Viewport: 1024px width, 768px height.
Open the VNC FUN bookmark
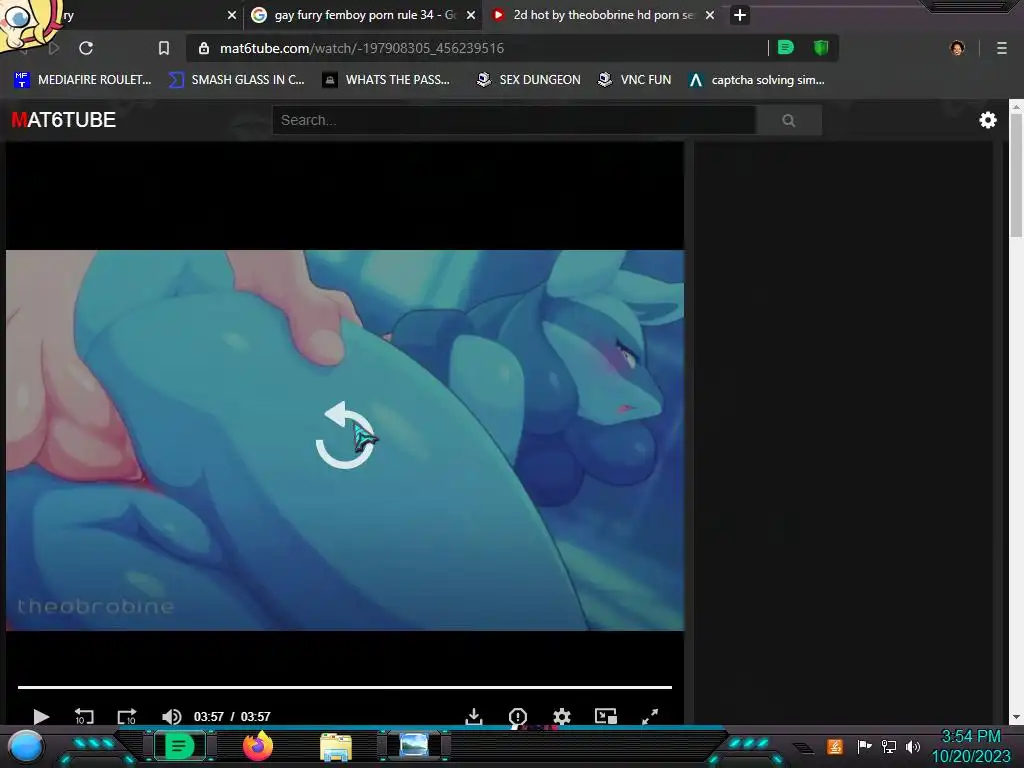(634, 80)
